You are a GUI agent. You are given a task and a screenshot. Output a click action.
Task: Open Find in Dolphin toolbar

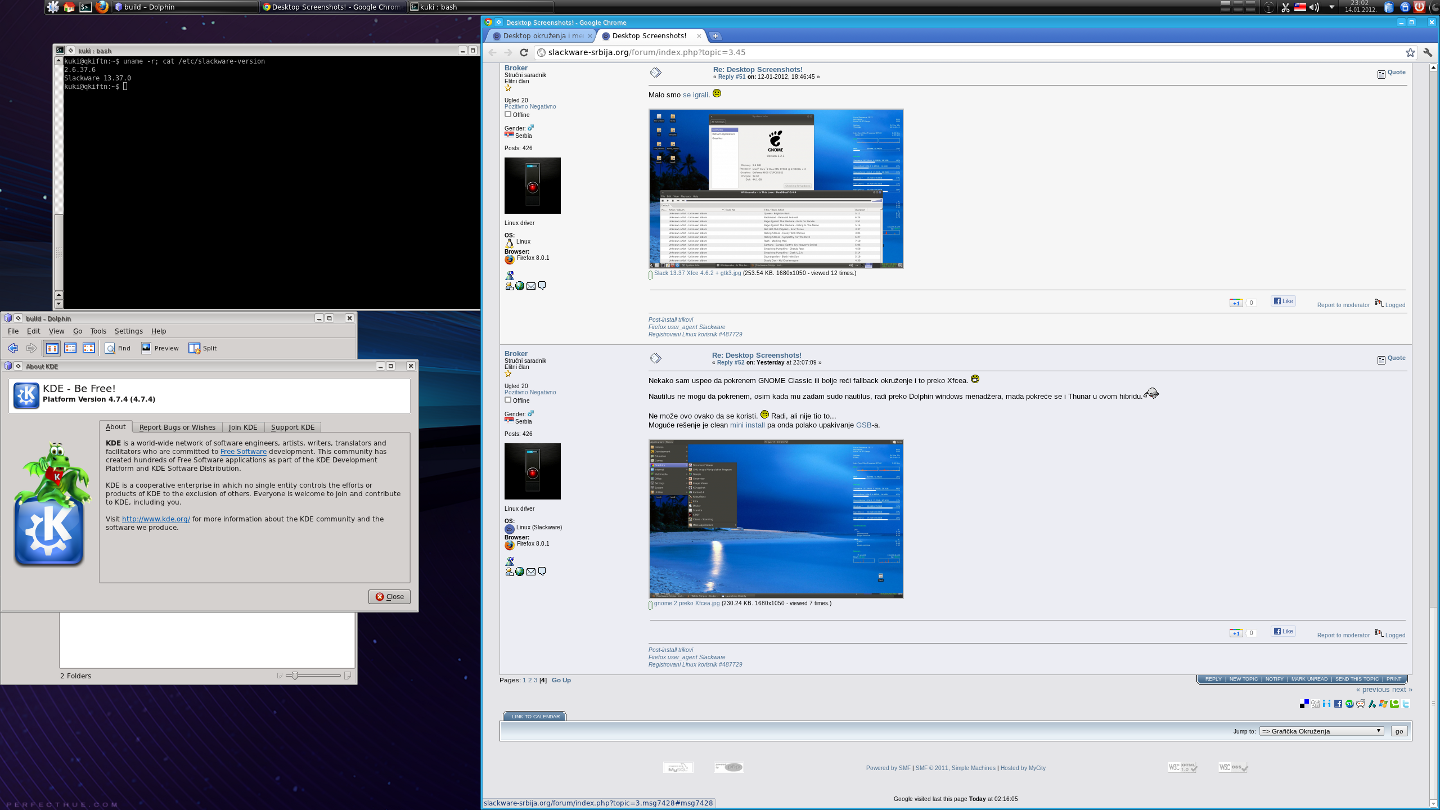tap(118, 348)
